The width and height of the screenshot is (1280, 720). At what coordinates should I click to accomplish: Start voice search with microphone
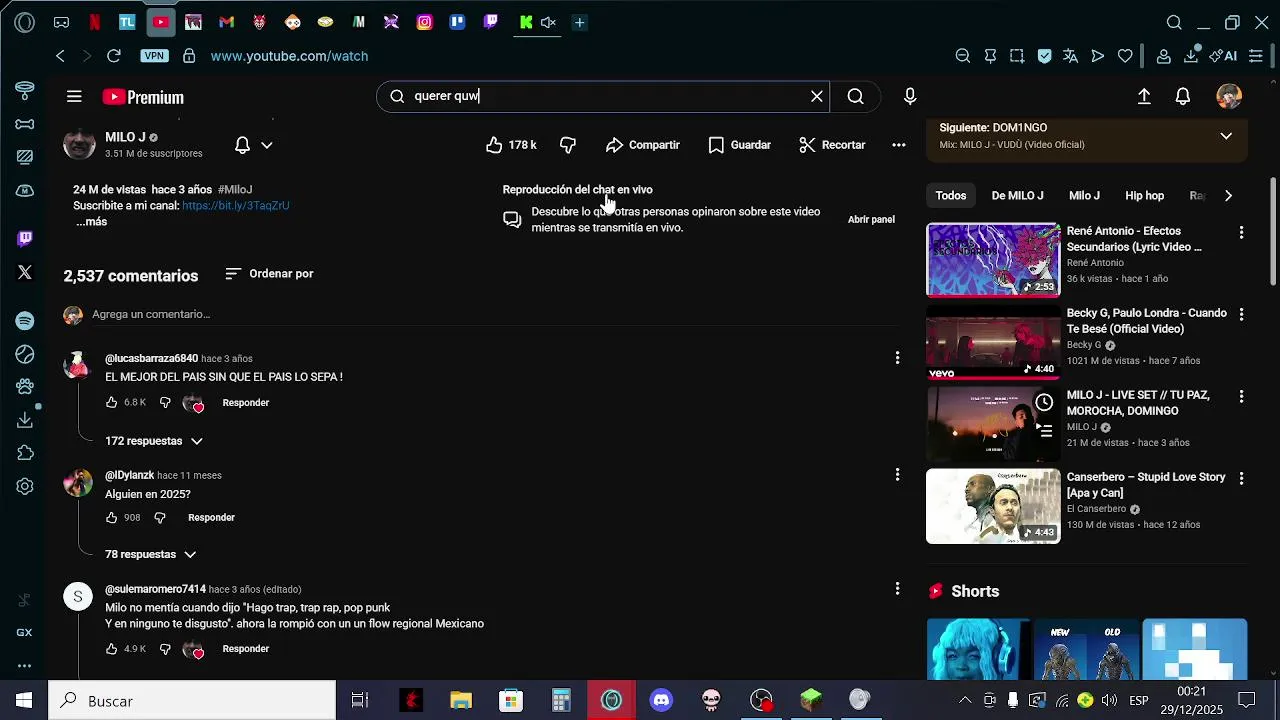click(910, 96)
